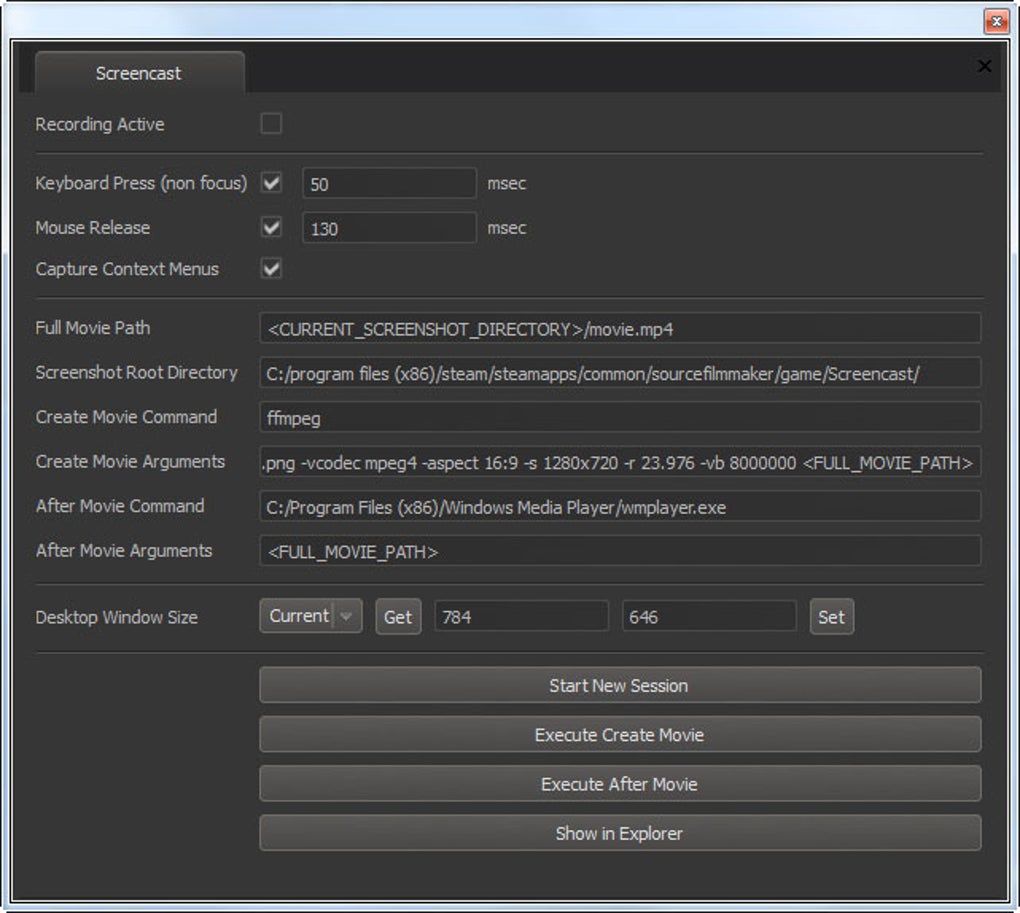Uncheck Keyboard Press (non focus) option
Viewport: 1020px width, 913px height.
[x=271, y=183]
